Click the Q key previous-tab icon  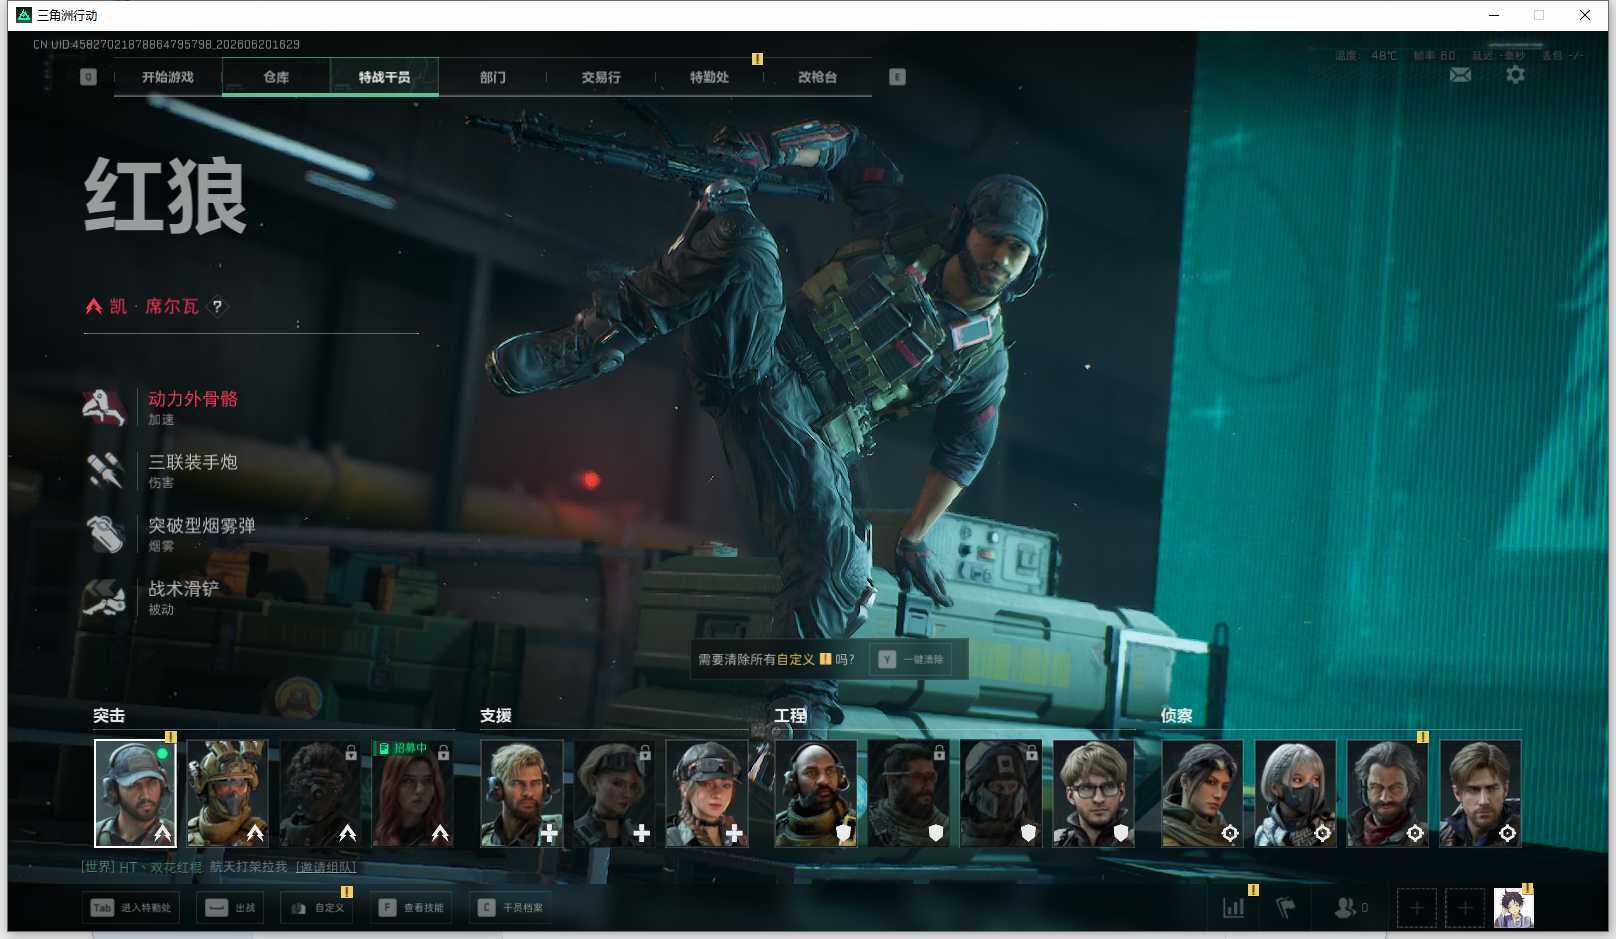(88, 77)
